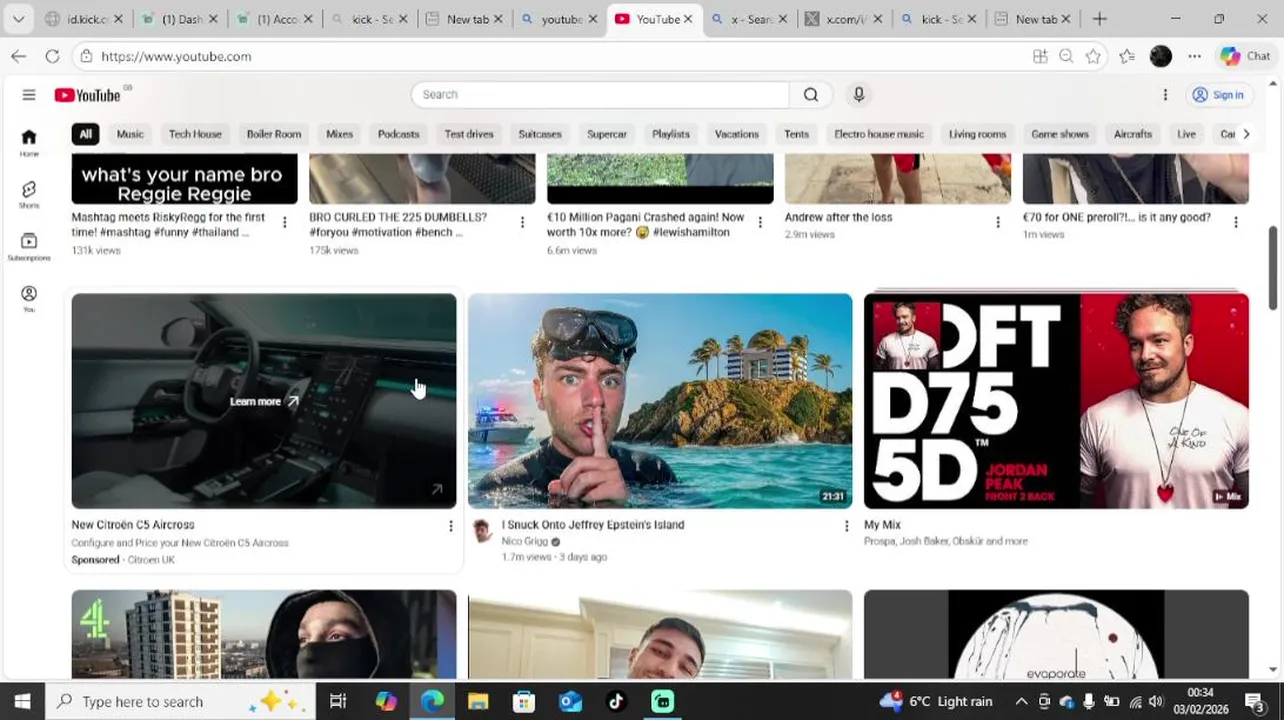Image resolution: width=1284 pixels, height=720 pixels.
Task: Open the YouTube hamburger guide menu
Action: [29, 95]
